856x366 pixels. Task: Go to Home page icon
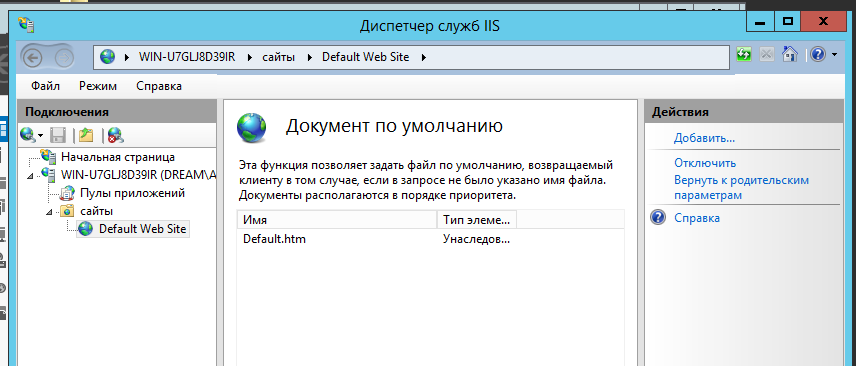(x=790, y=54)
